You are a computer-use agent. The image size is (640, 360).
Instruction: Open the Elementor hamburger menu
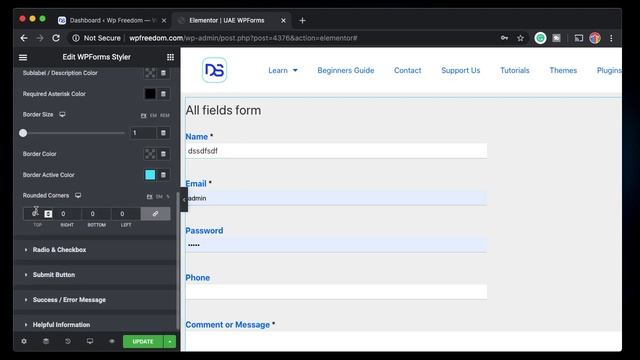tap(23, 58)
